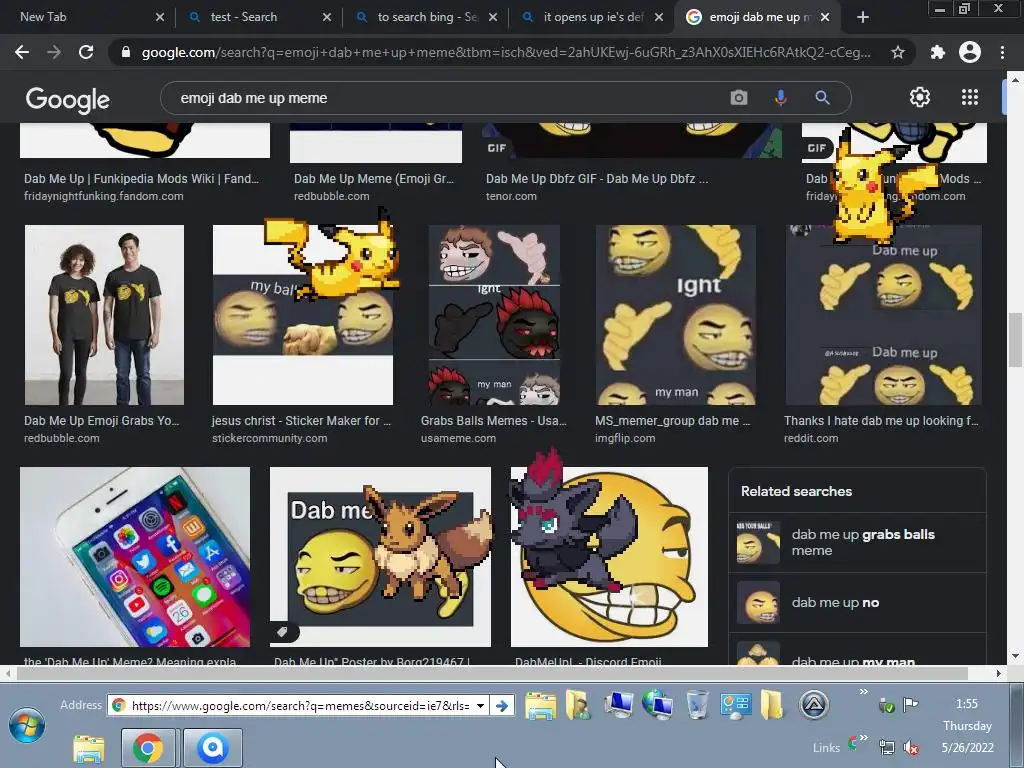Open 'Dab Me Up | Funkipedia Mods Wiki' result
The width and height of the screenshot is (1024, 768).
point(141,178)
